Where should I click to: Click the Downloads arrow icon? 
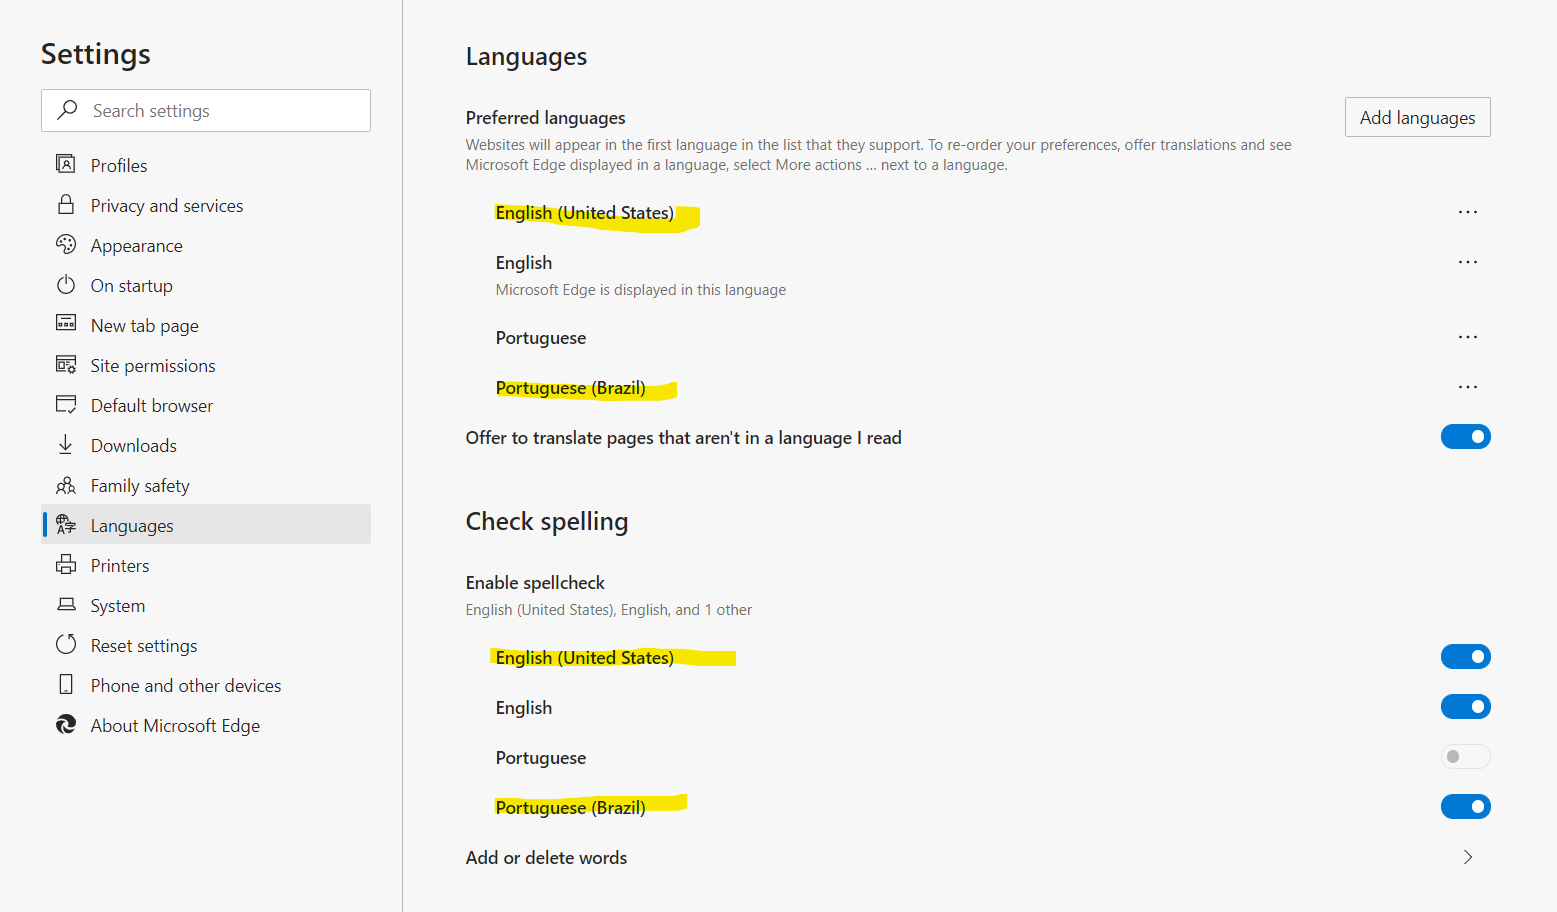pyautogui.click(x=66, y=444)
